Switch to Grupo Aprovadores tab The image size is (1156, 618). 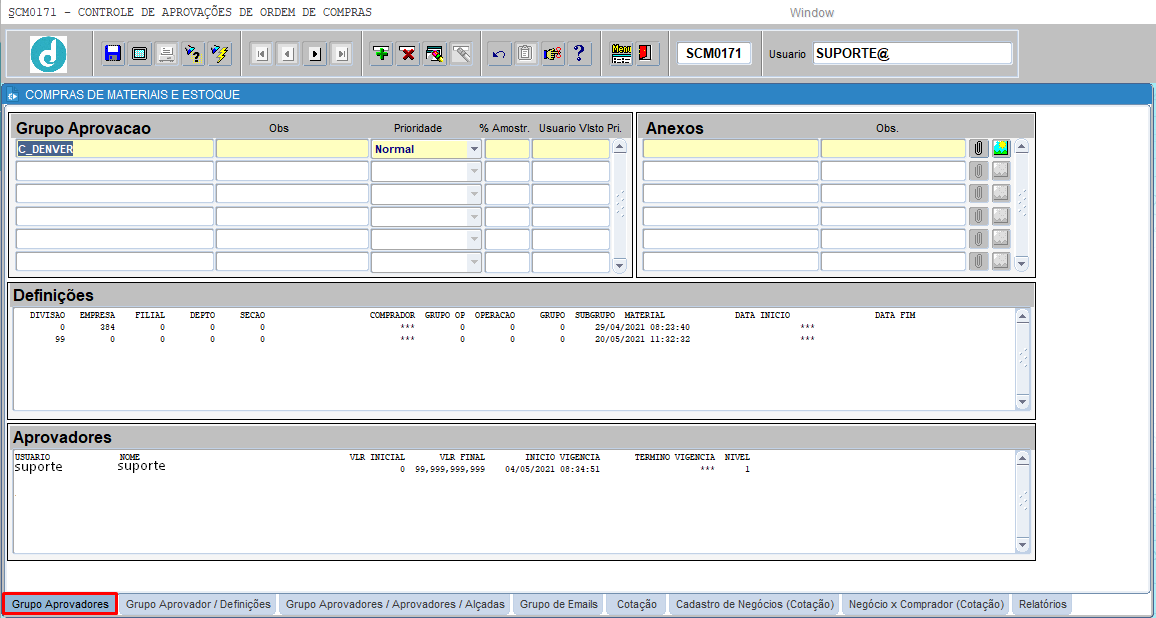(x=60, y=604)
